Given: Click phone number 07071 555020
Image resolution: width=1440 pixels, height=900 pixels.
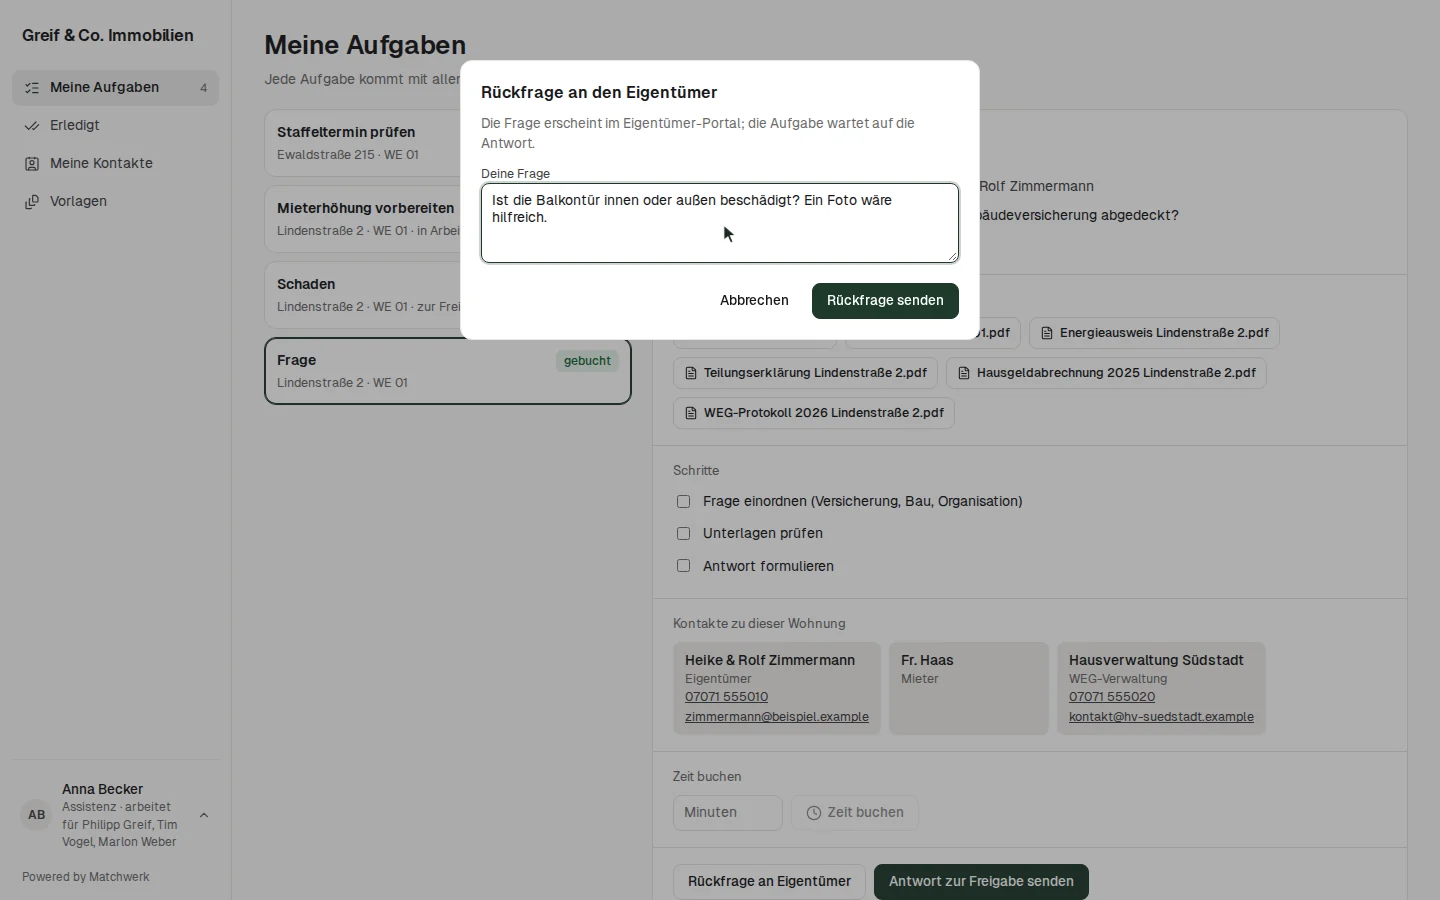Looking at the screenshot, I should (x=1112, y=697).
